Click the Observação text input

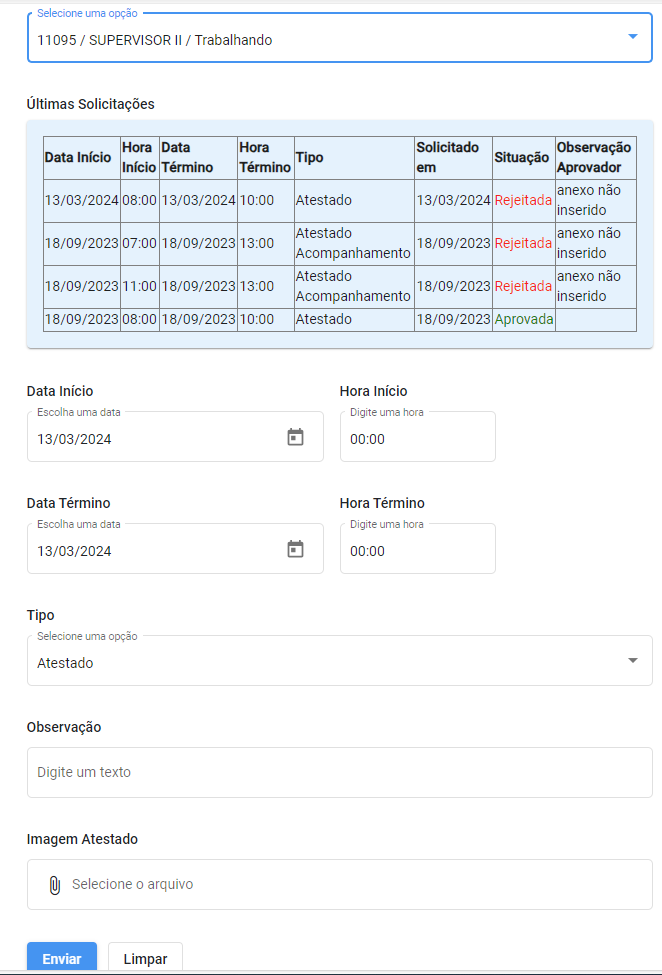[339, 772]
